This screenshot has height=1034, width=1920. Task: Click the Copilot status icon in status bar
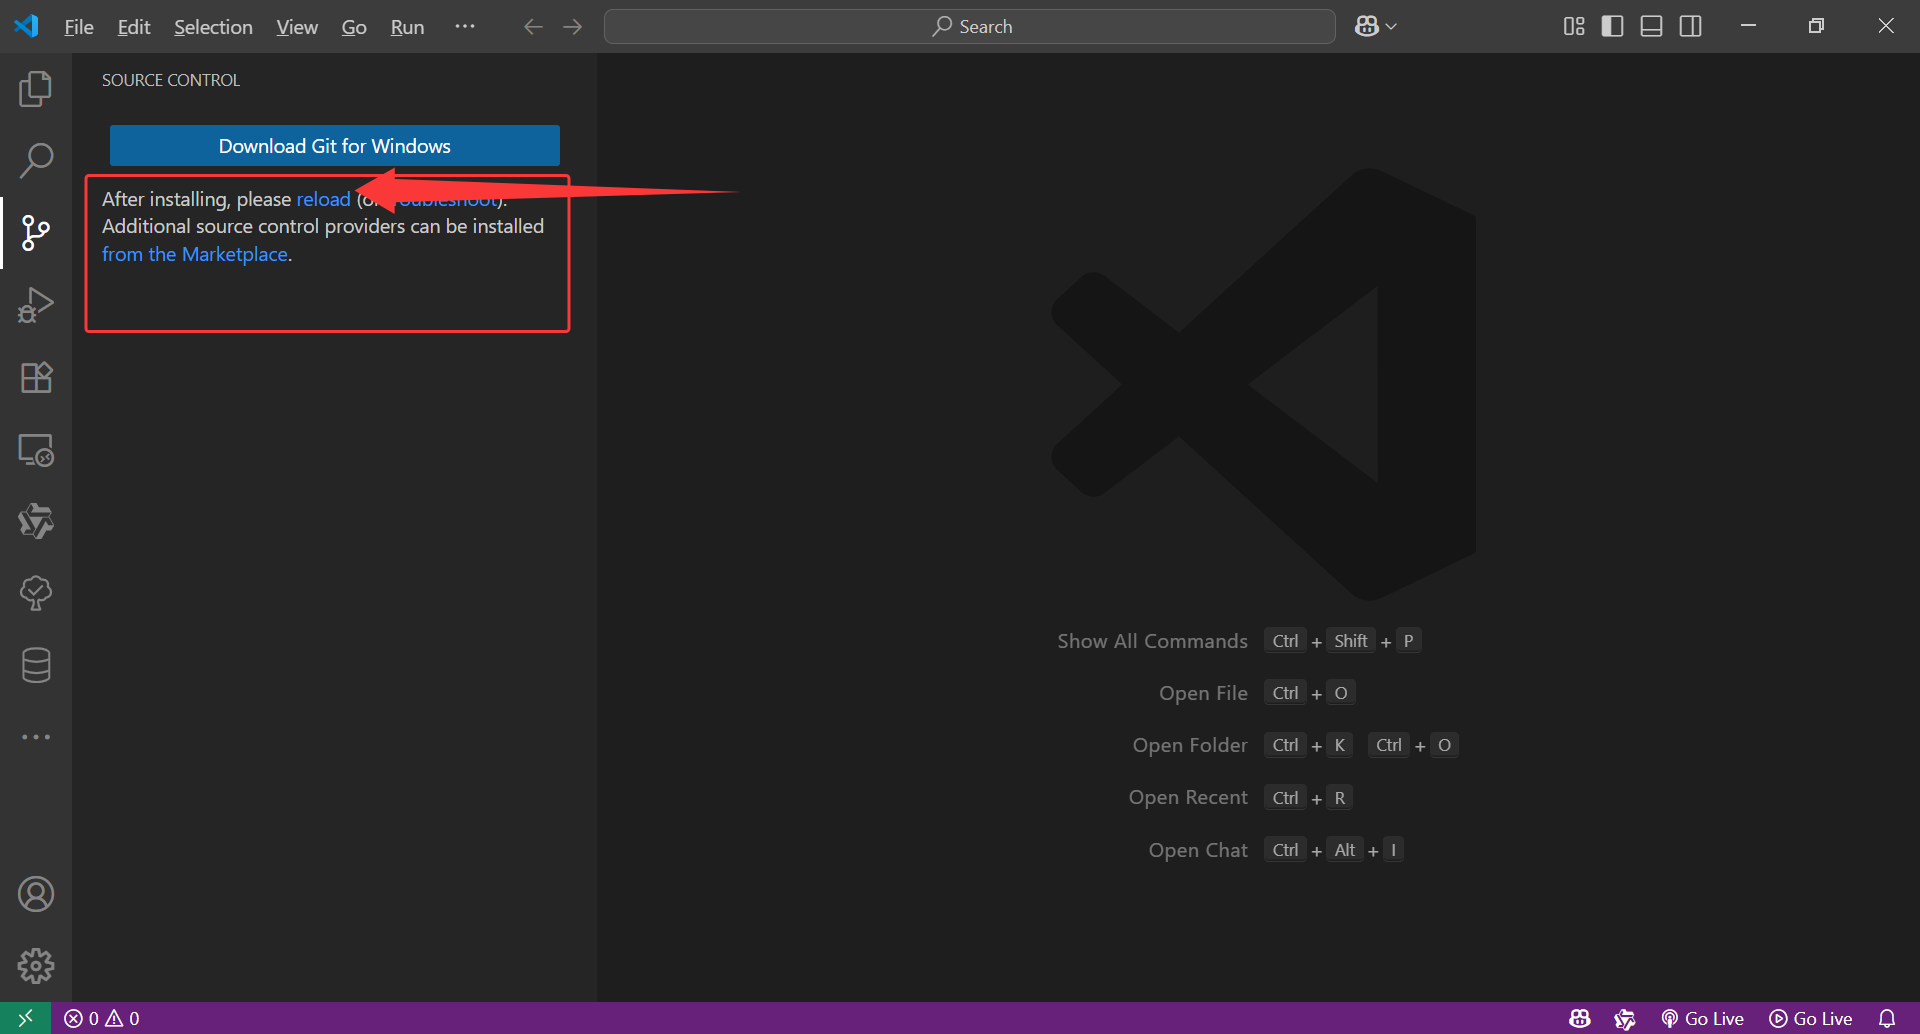[x=1580, y=1018]
